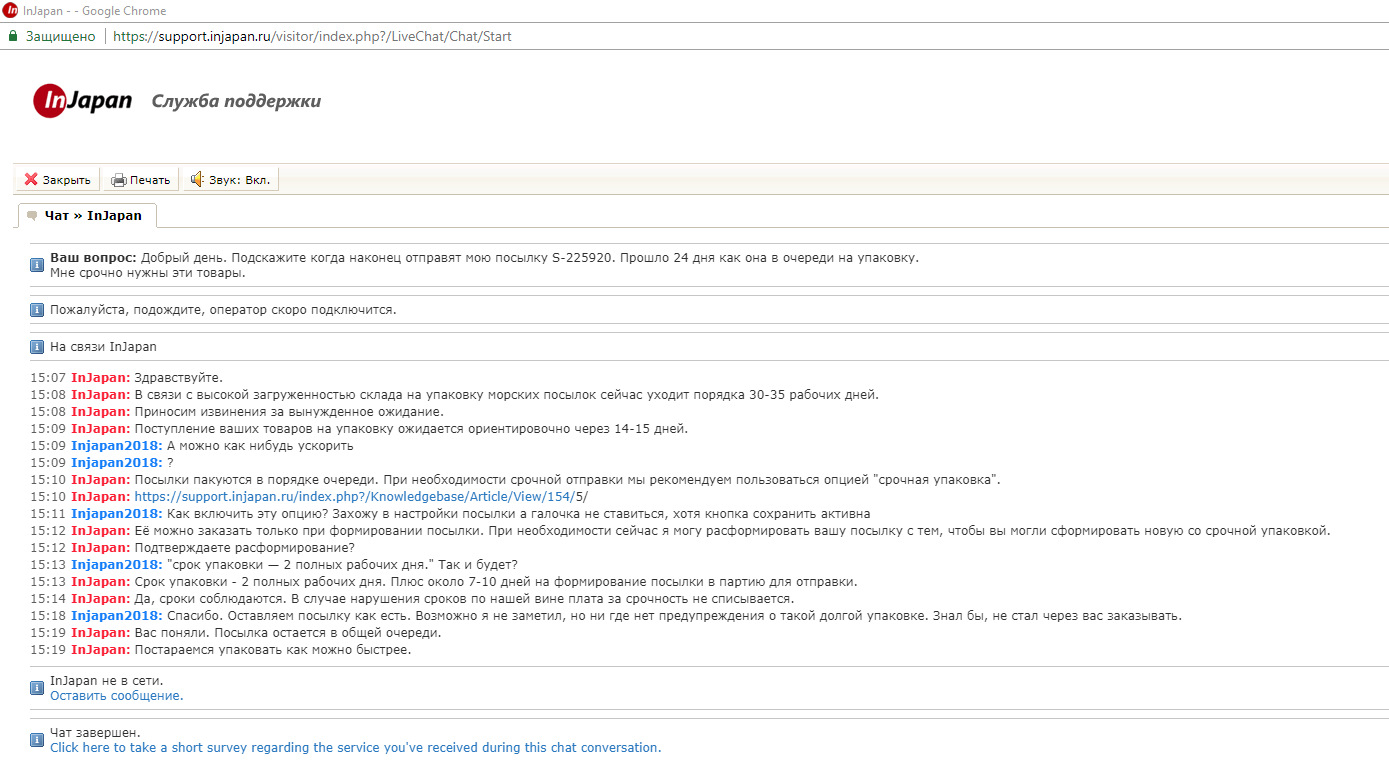Click the red Close toolbar icon
1389x760 pixels.
pos(31,180)
